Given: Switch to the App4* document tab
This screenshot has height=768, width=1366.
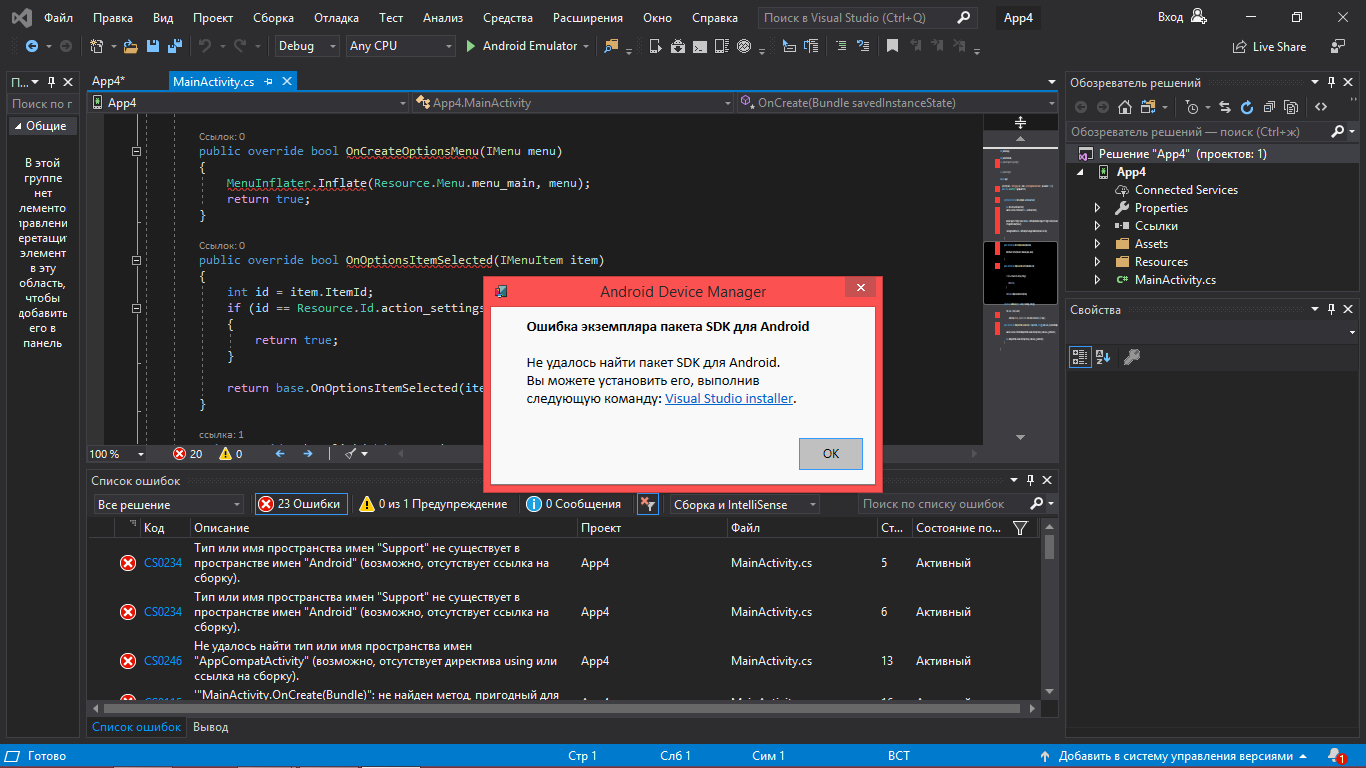Looking at the screenshot, I should pyautogui.click(x=108, y=82).
